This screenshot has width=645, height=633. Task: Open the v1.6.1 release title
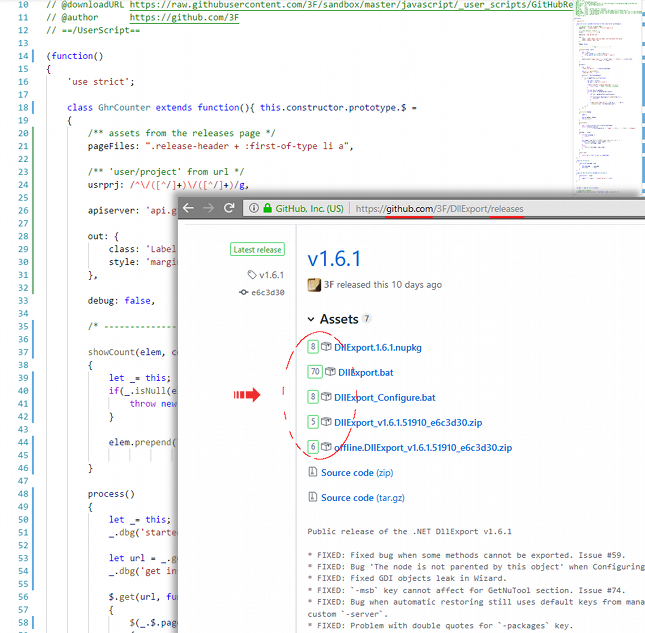334,259
